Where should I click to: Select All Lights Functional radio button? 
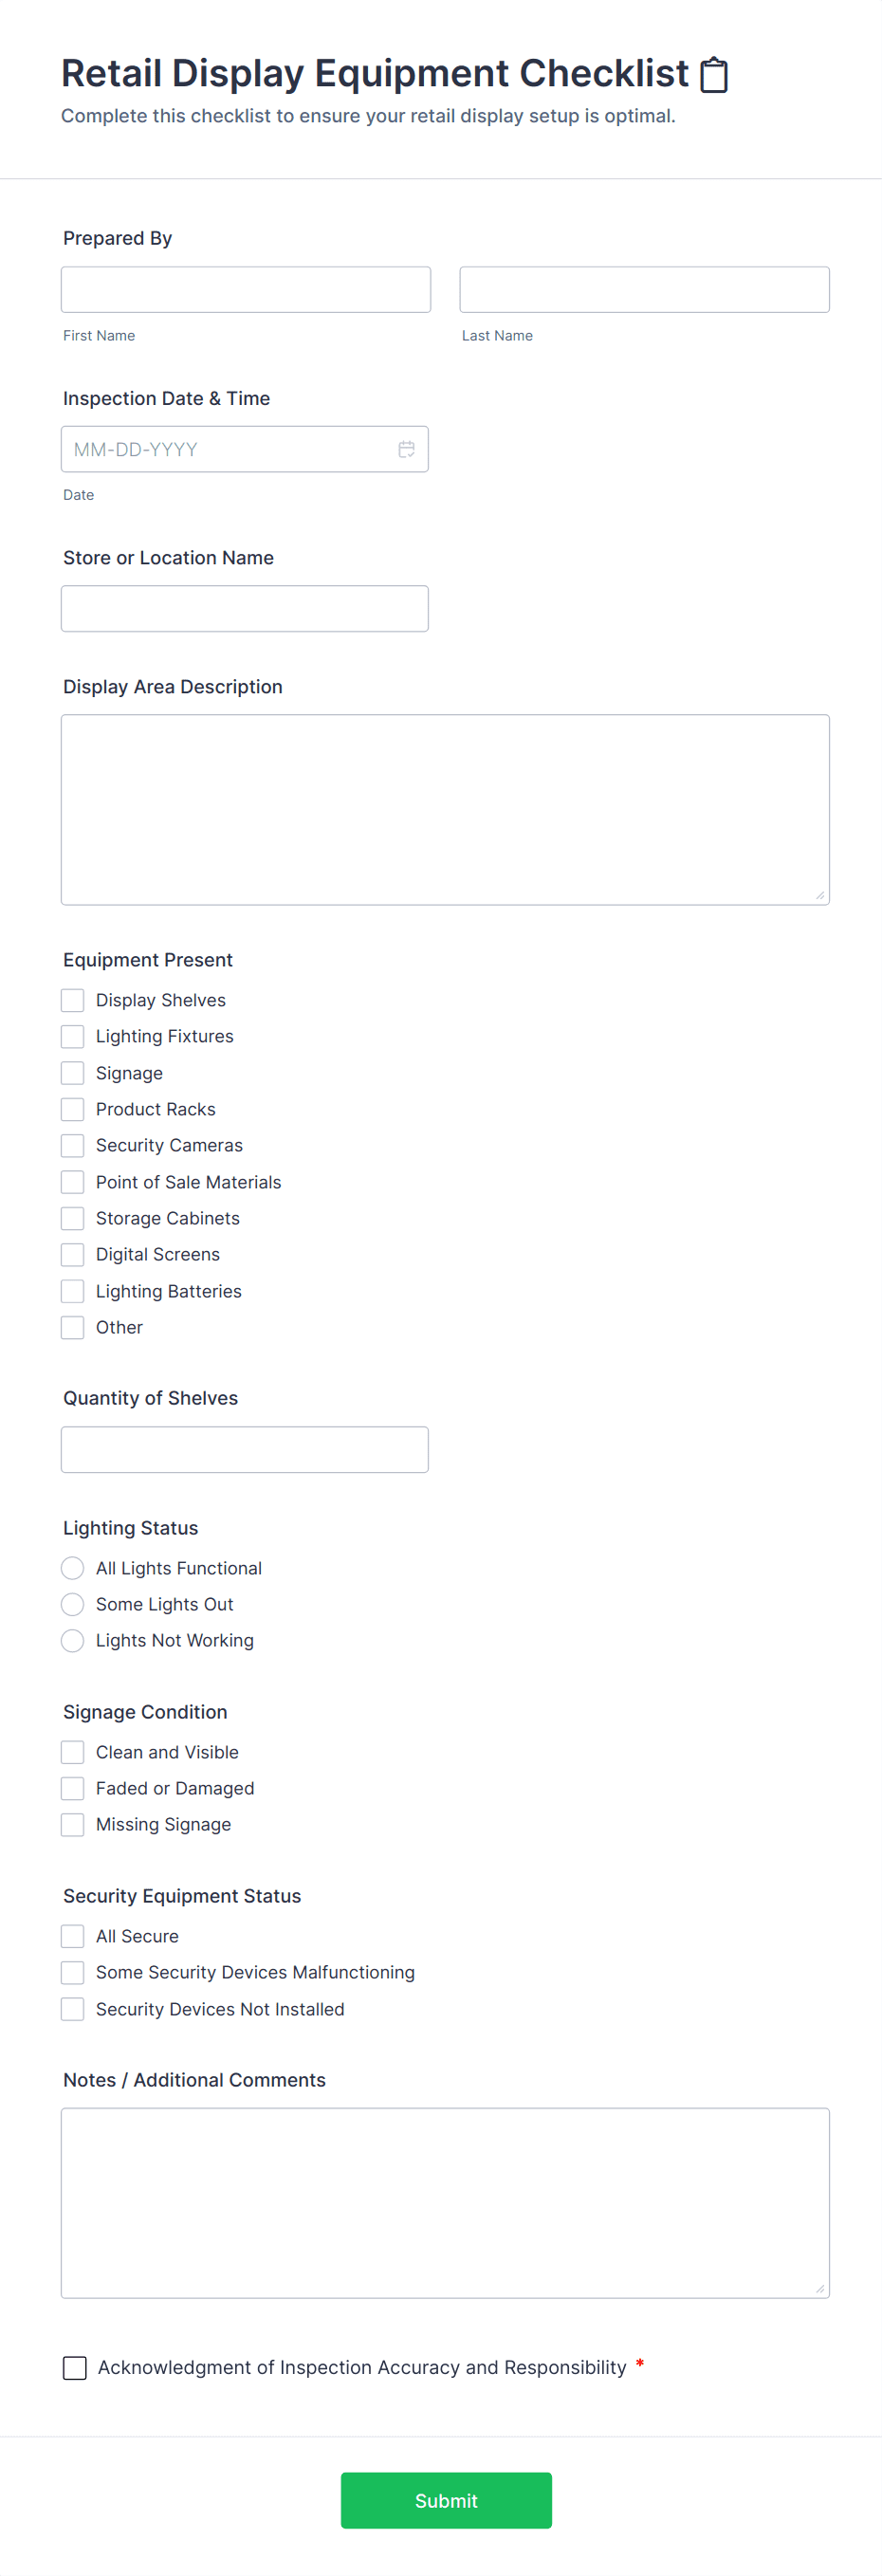point(73,1568)
